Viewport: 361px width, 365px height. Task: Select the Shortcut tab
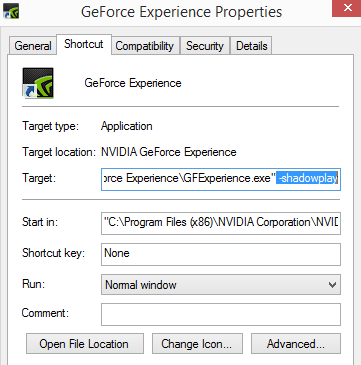(x=84, y=44)
